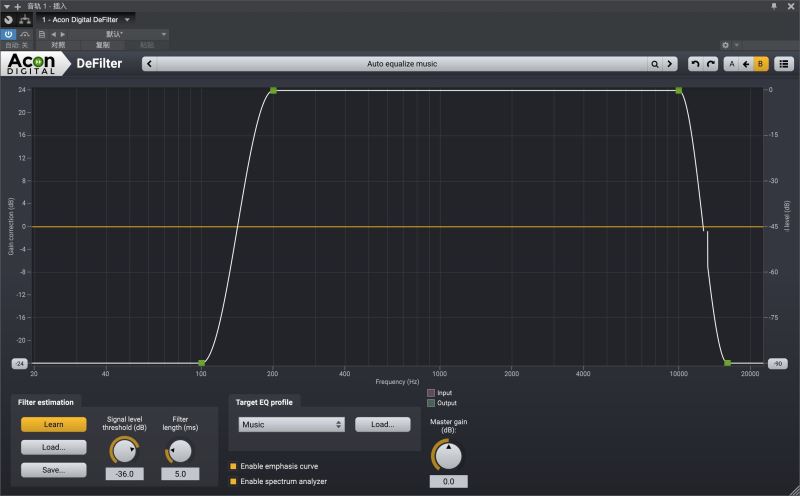This screenshot has height=496, width=800.
Task: Collapse the insert panel triangle
Action: pos(7,6)
